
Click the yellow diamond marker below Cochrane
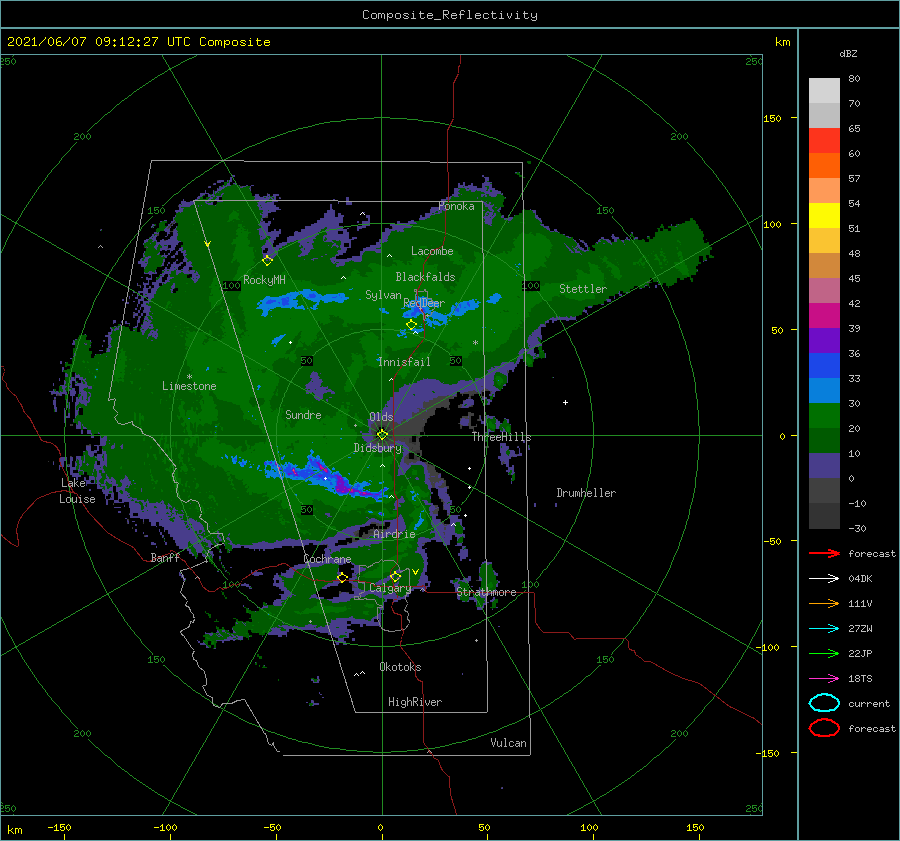tap(342, 577)
